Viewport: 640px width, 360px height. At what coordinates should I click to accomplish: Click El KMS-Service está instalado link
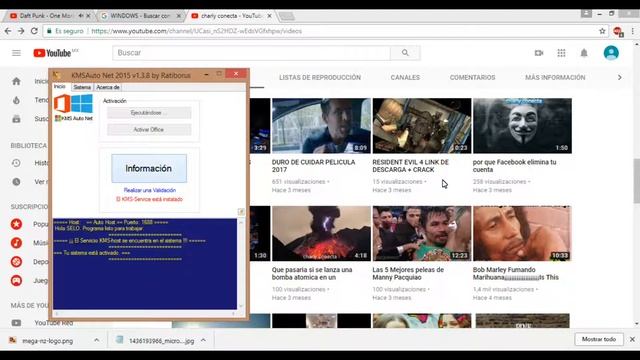[149, 199]
